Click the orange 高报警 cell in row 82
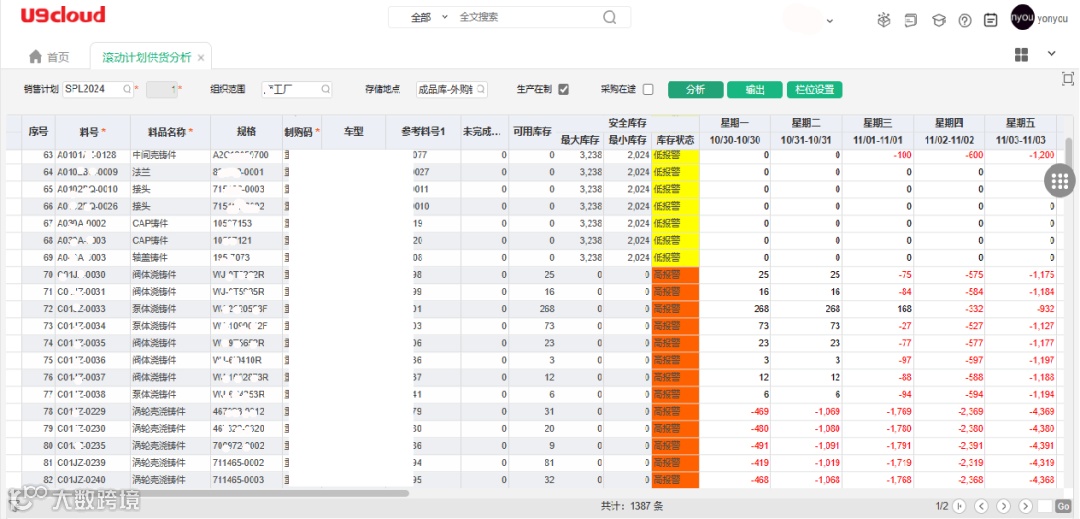Screen dimensions: 1080x519 click(x=675, y=479)
